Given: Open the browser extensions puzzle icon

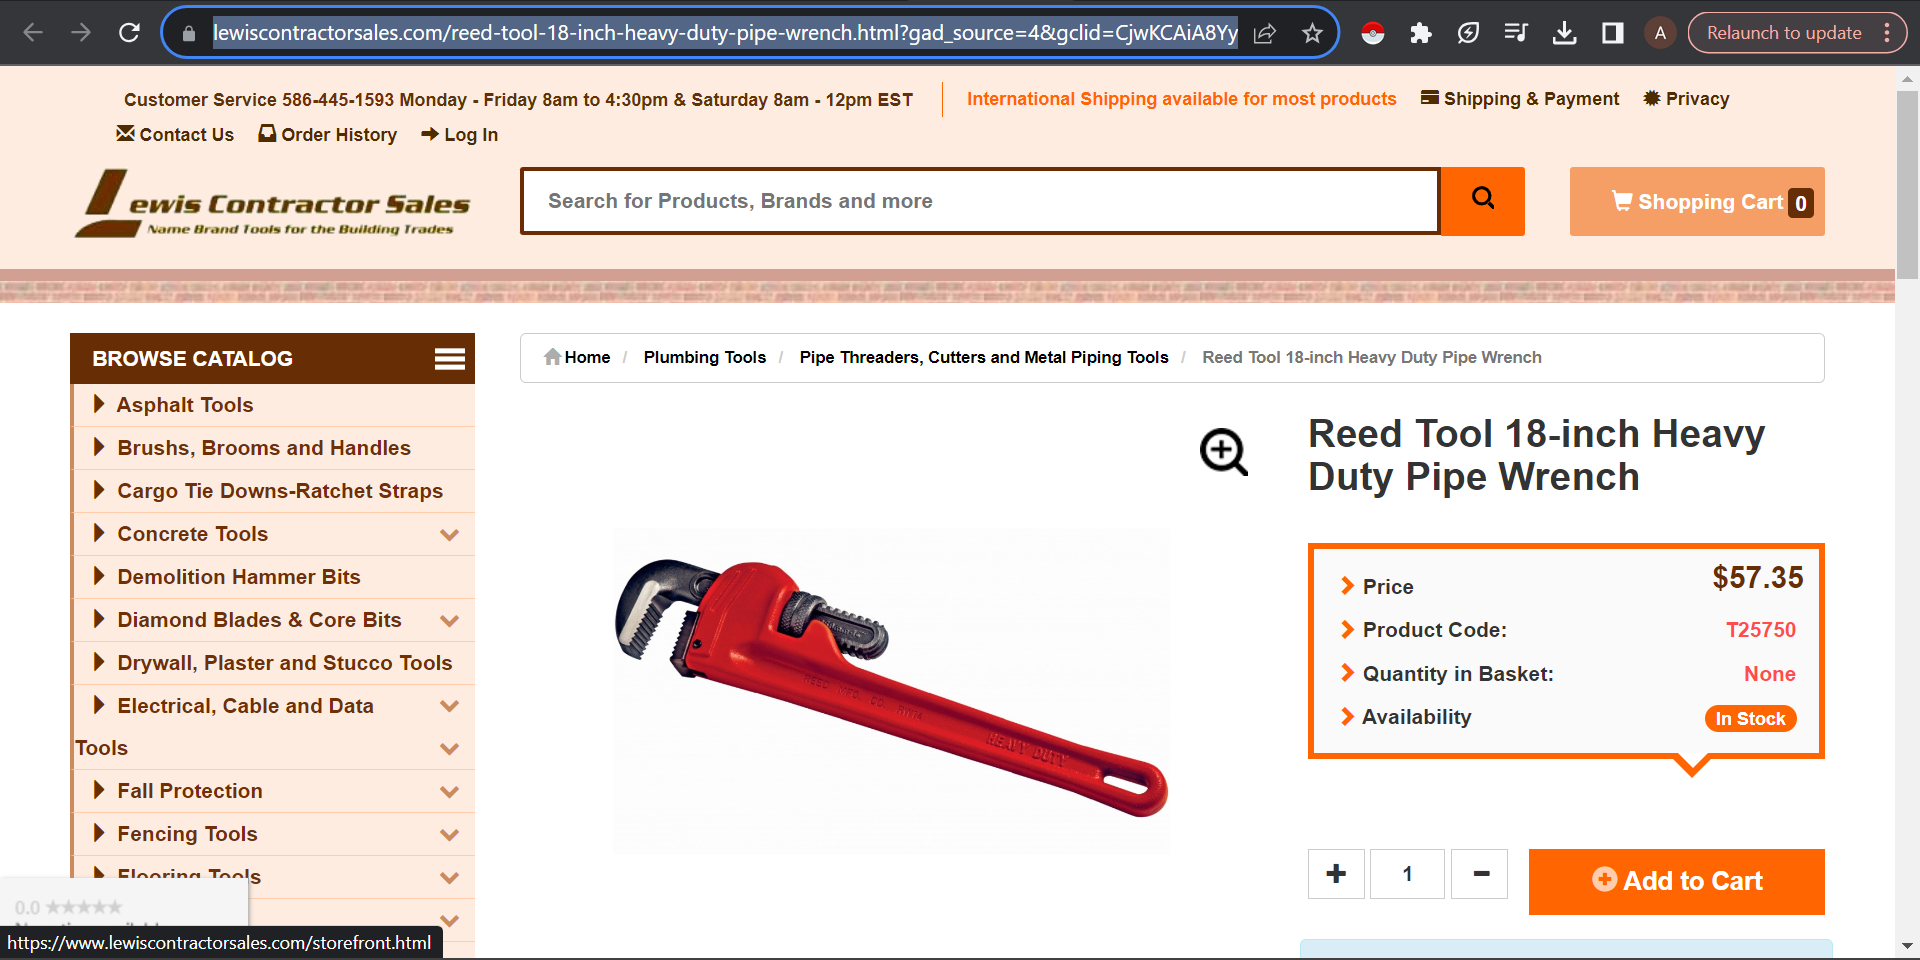Looking at the screenshot, I should pyautogui.click(x=1420, y=33).
